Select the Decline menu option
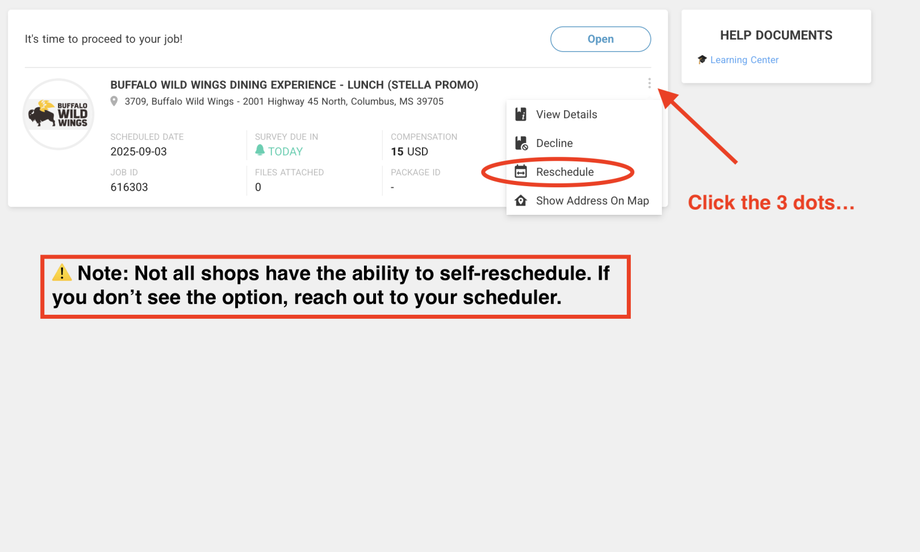920x552 pixels. 584,143
